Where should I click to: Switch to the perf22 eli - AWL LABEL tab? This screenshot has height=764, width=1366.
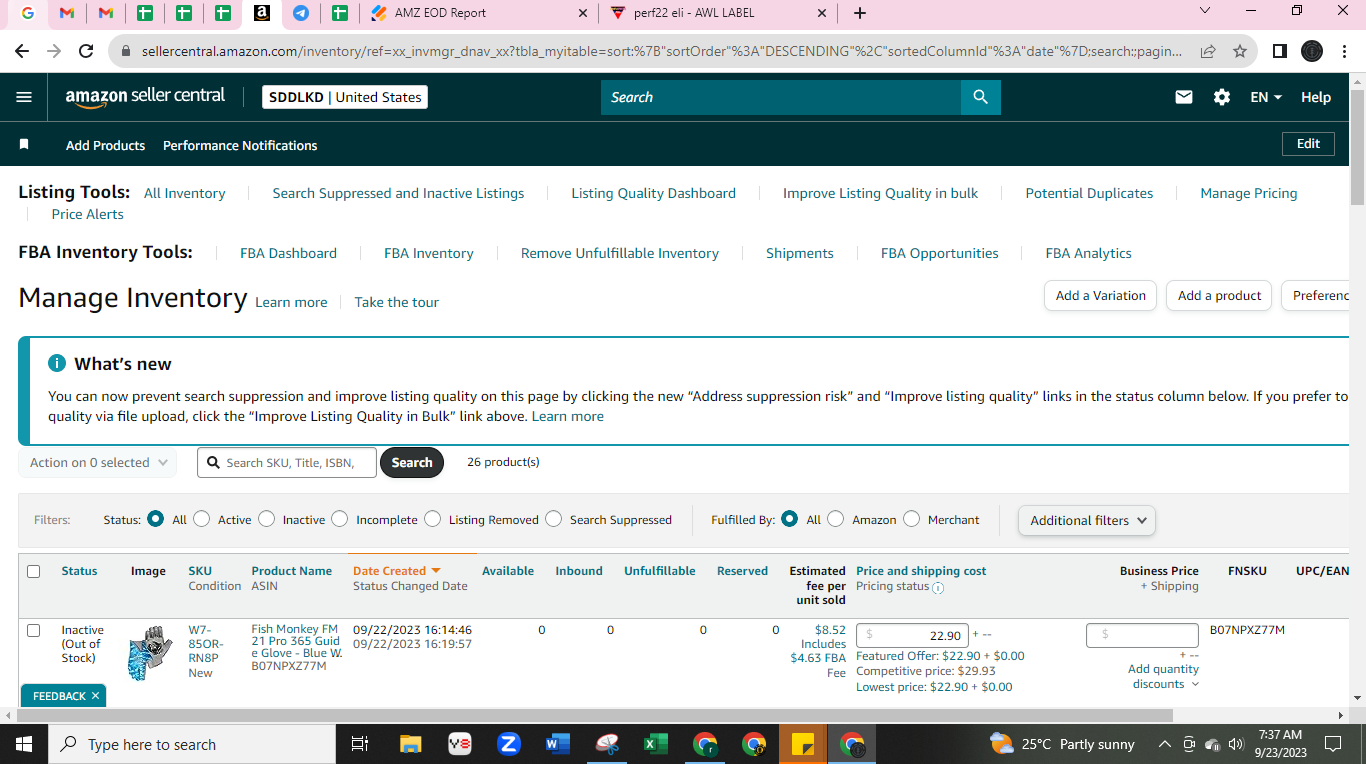click(720, 13)
